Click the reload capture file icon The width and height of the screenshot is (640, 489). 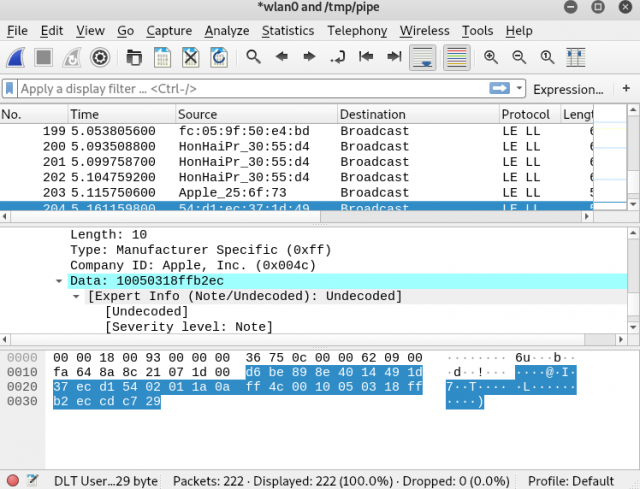coord(219,57)
